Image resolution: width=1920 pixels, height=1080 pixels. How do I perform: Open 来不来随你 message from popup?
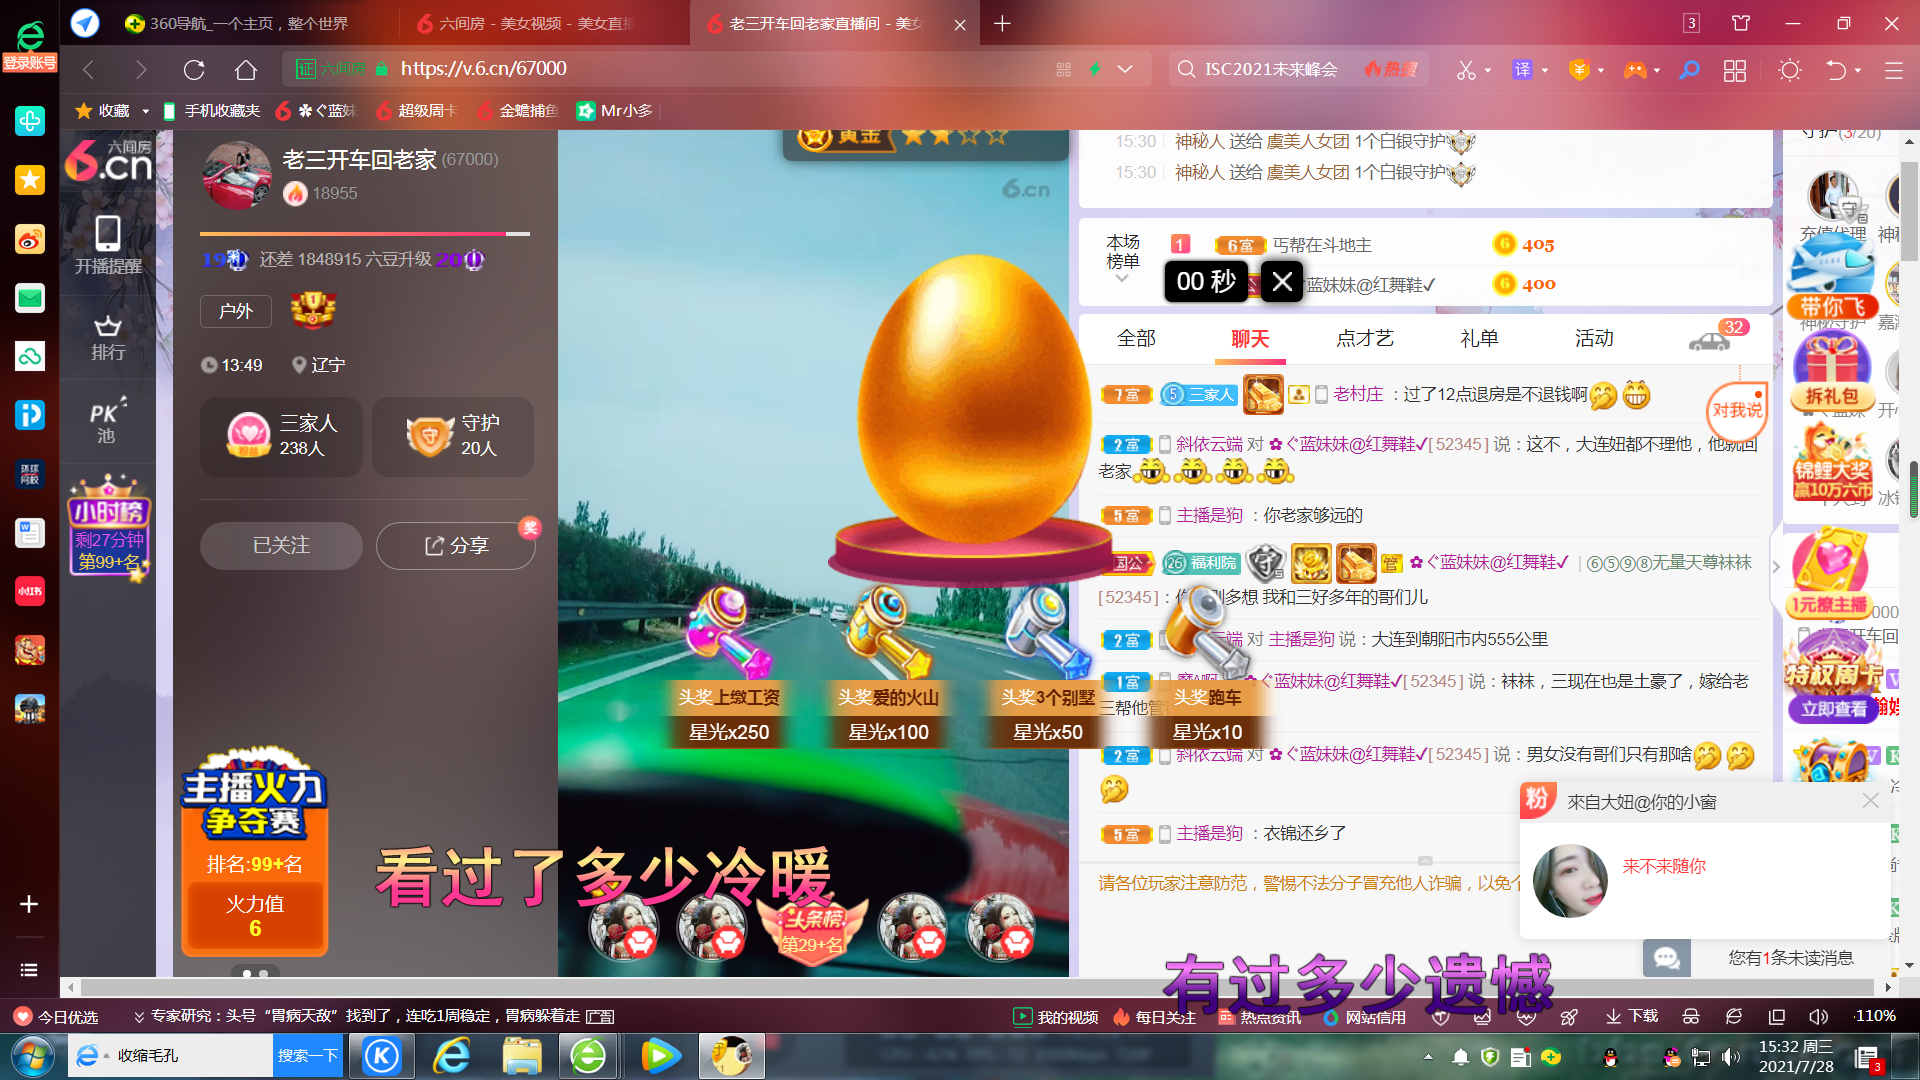(x=1664, y=866)
